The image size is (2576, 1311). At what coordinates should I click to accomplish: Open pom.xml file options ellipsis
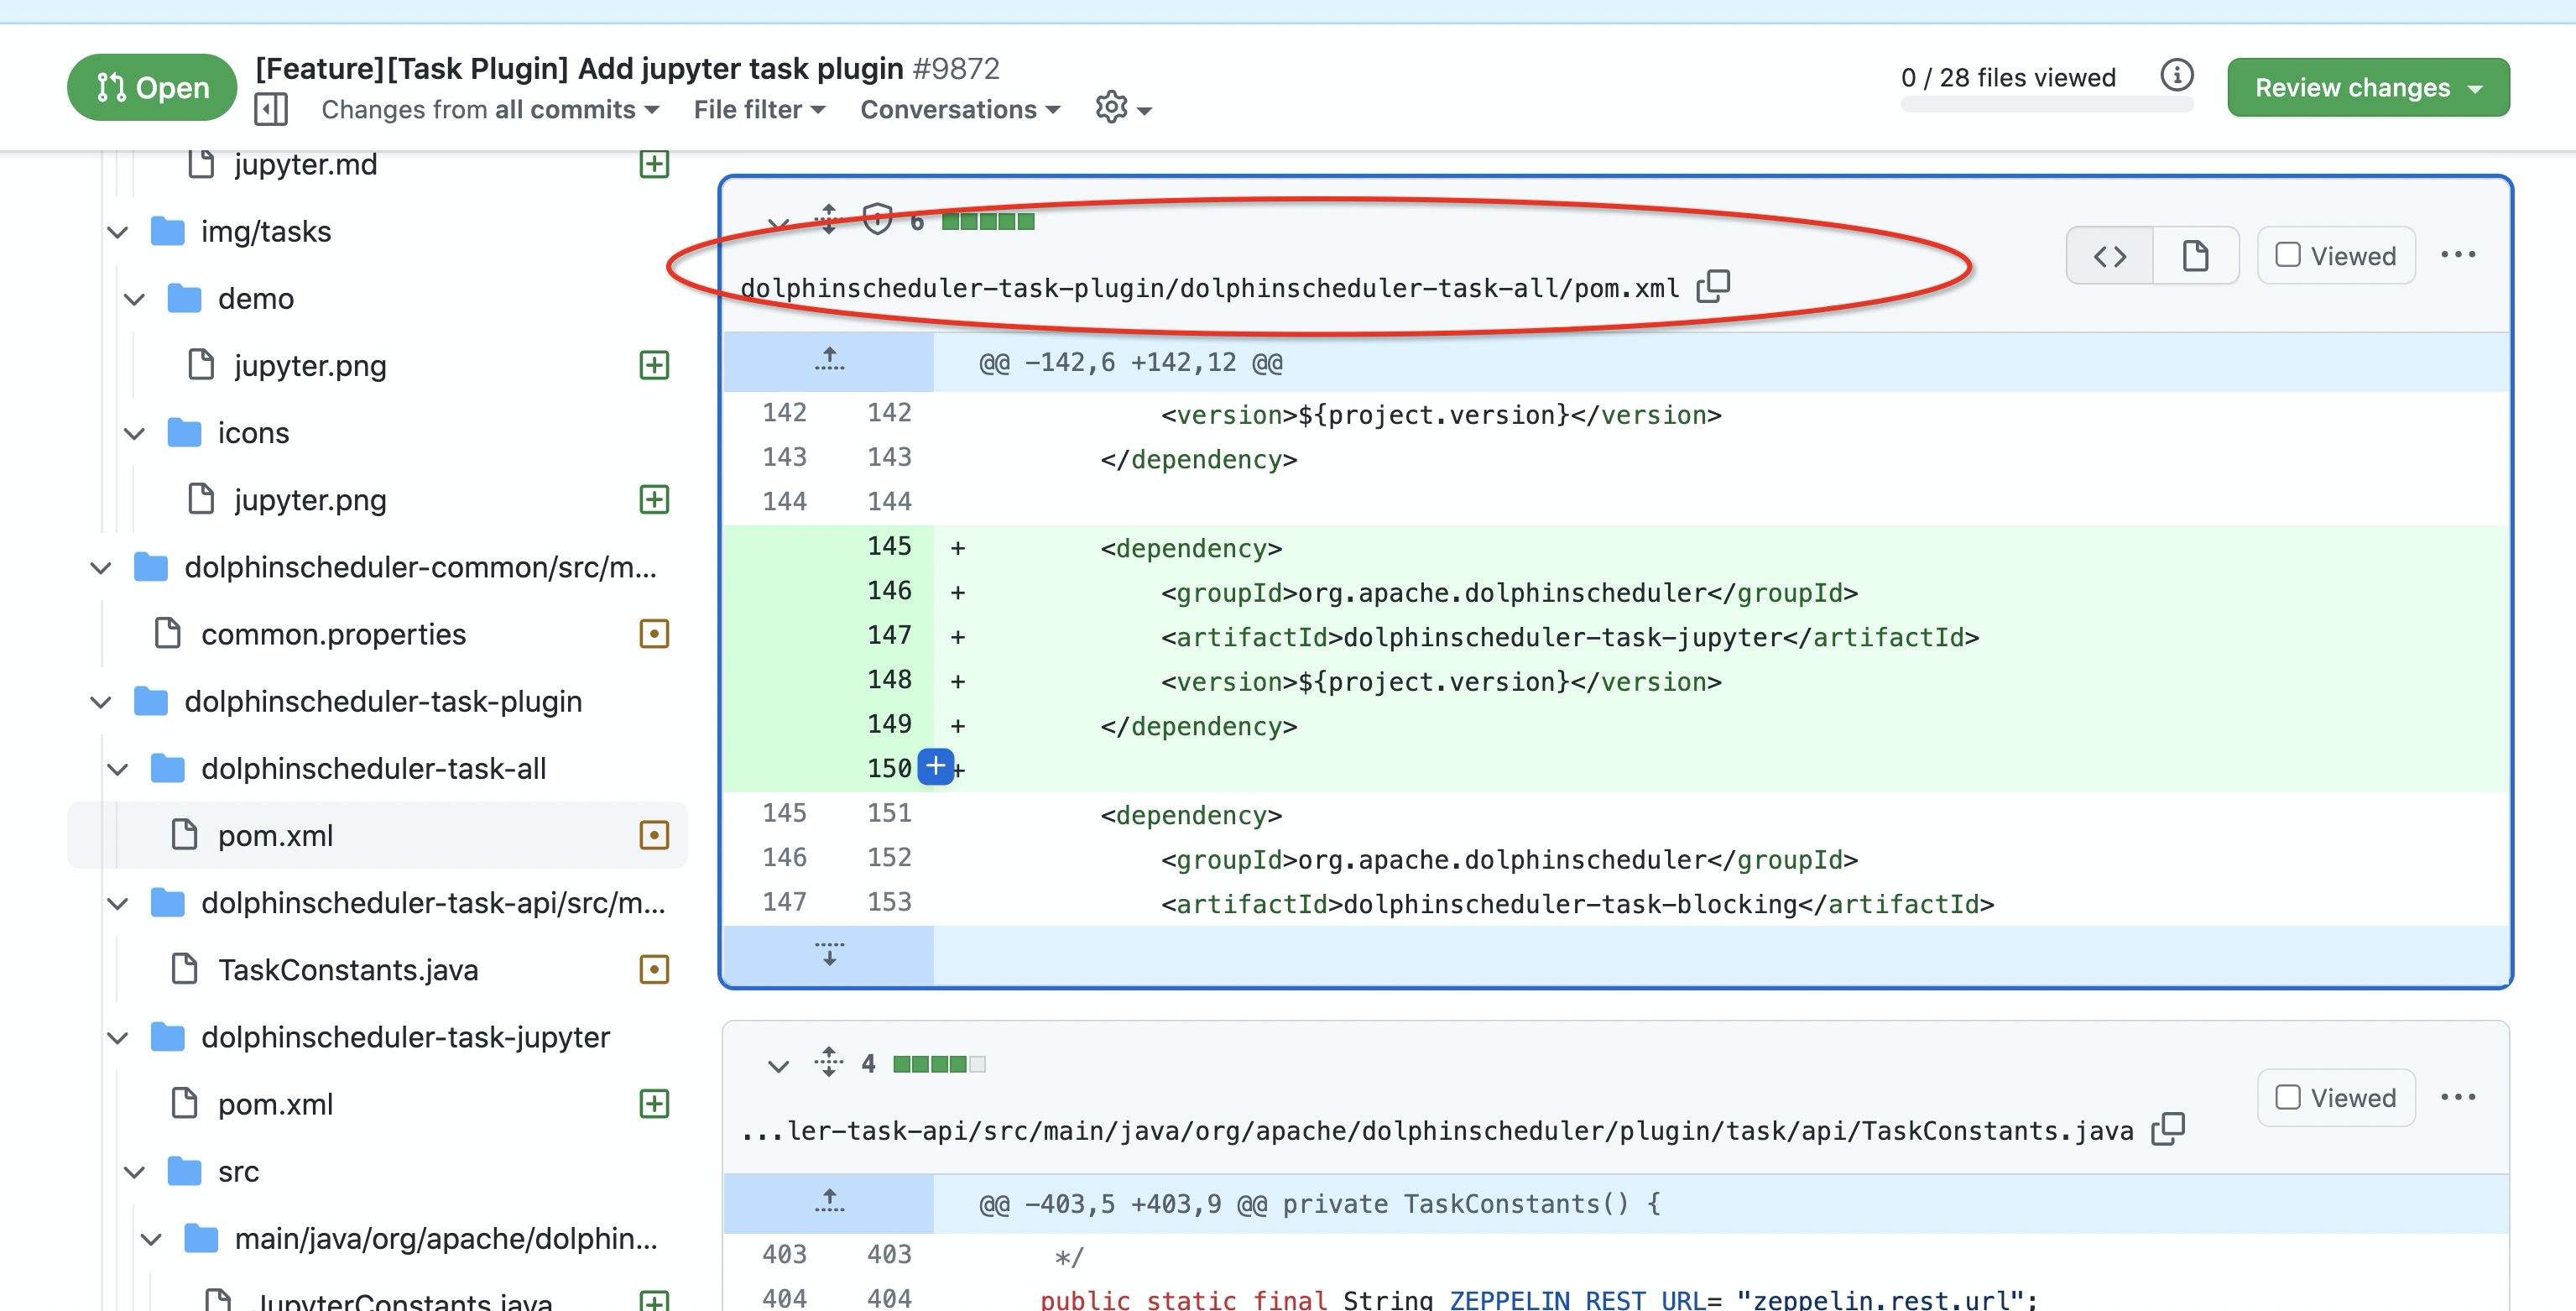coord(2457,255)
